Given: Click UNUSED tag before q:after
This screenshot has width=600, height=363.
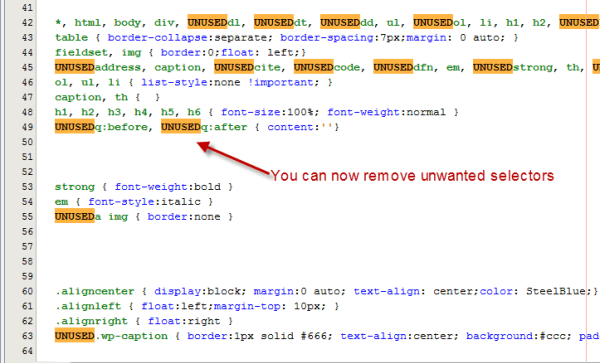Looking at the screenshot, I should pyautogui.click(x=181, y=127).
